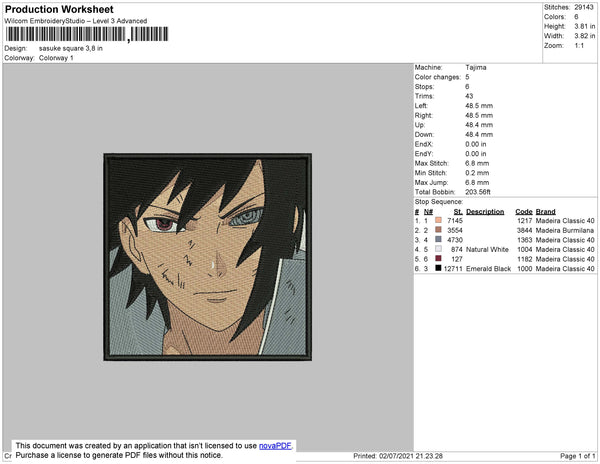Click the 'St.' column header
This screenshot has width=600, height=464.
click(x=458, y=212)
